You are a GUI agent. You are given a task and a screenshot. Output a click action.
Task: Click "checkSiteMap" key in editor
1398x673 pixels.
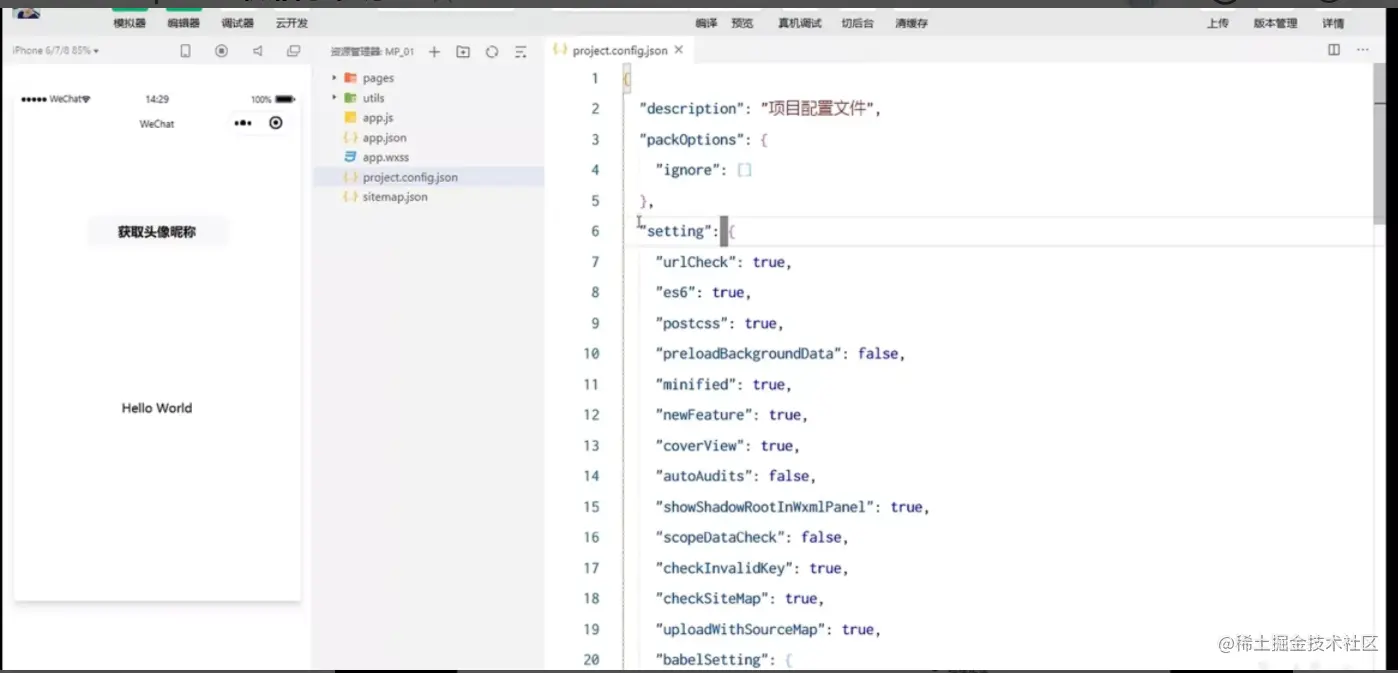point(715,598)
